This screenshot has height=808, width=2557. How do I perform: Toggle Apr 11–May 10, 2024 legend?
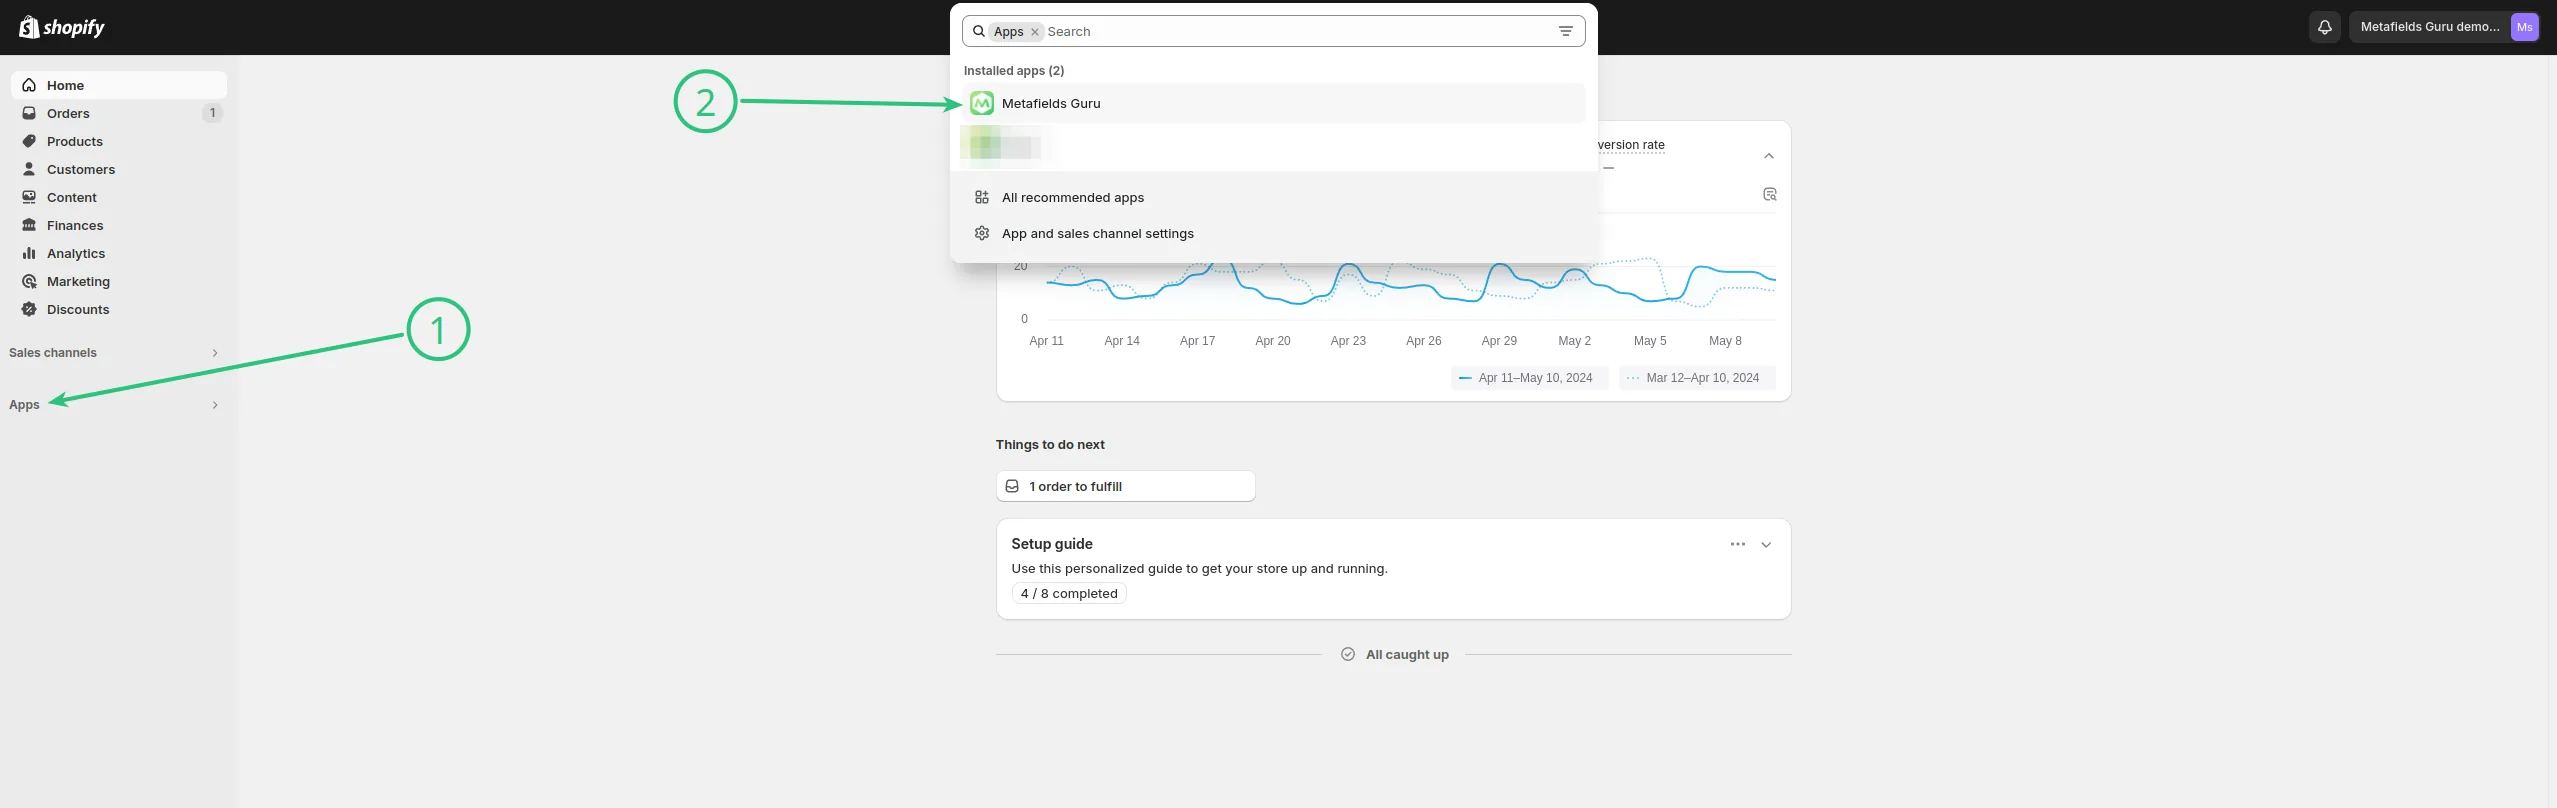coord(1529,378)
